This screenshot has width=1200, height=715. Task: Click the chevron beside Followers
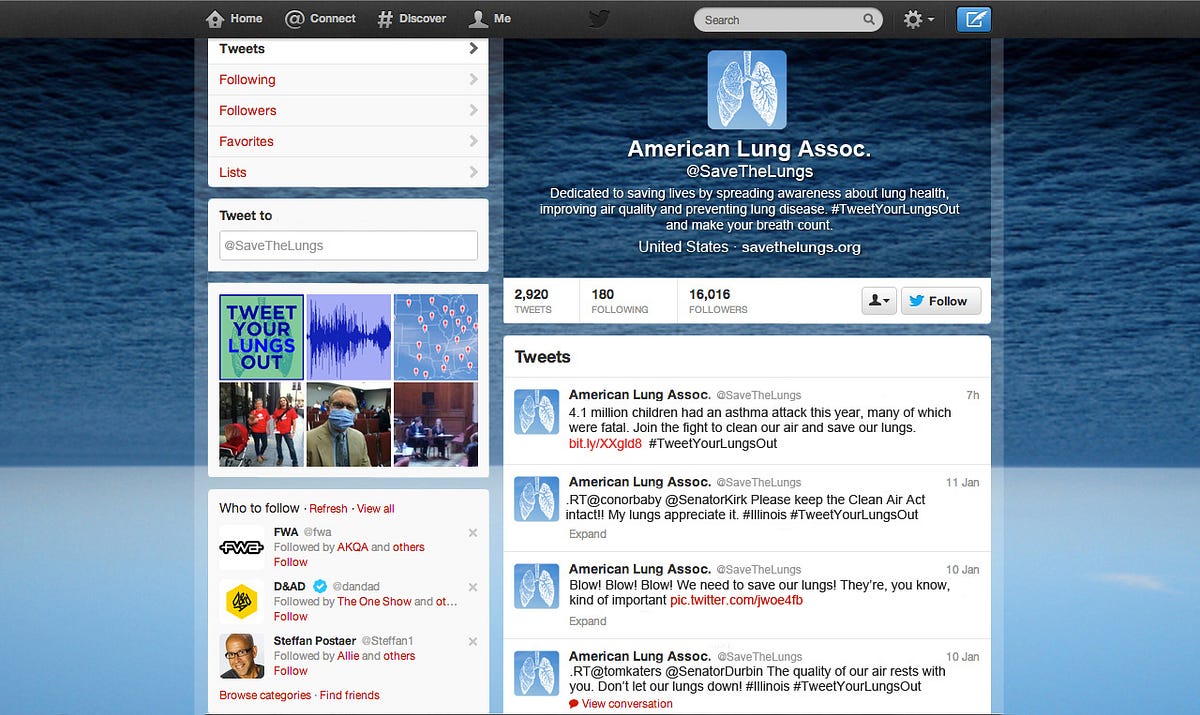(473, 111)
